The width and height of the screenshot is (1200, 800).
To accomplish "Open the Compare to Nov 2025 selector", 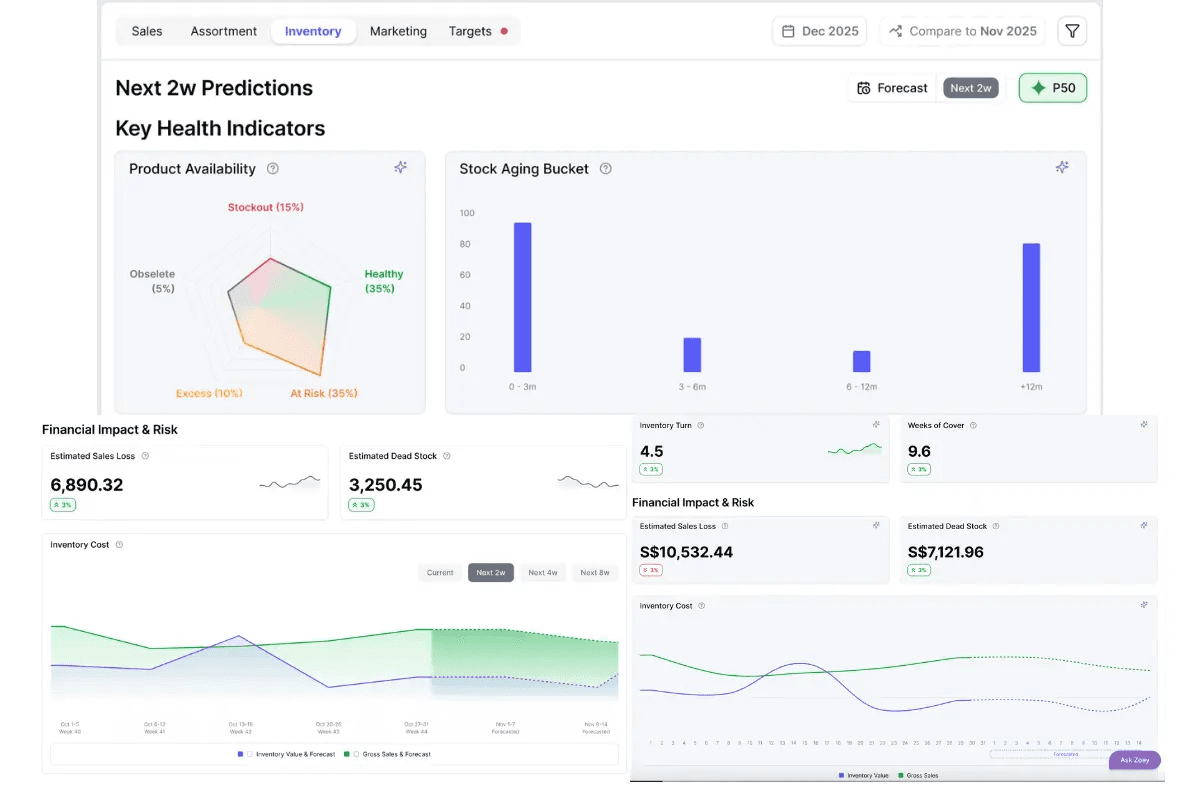I will click(x=963, y=31).
